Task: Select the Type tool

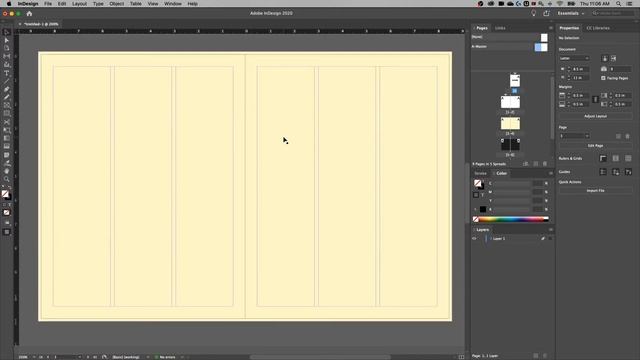Action: pos(7,73)
